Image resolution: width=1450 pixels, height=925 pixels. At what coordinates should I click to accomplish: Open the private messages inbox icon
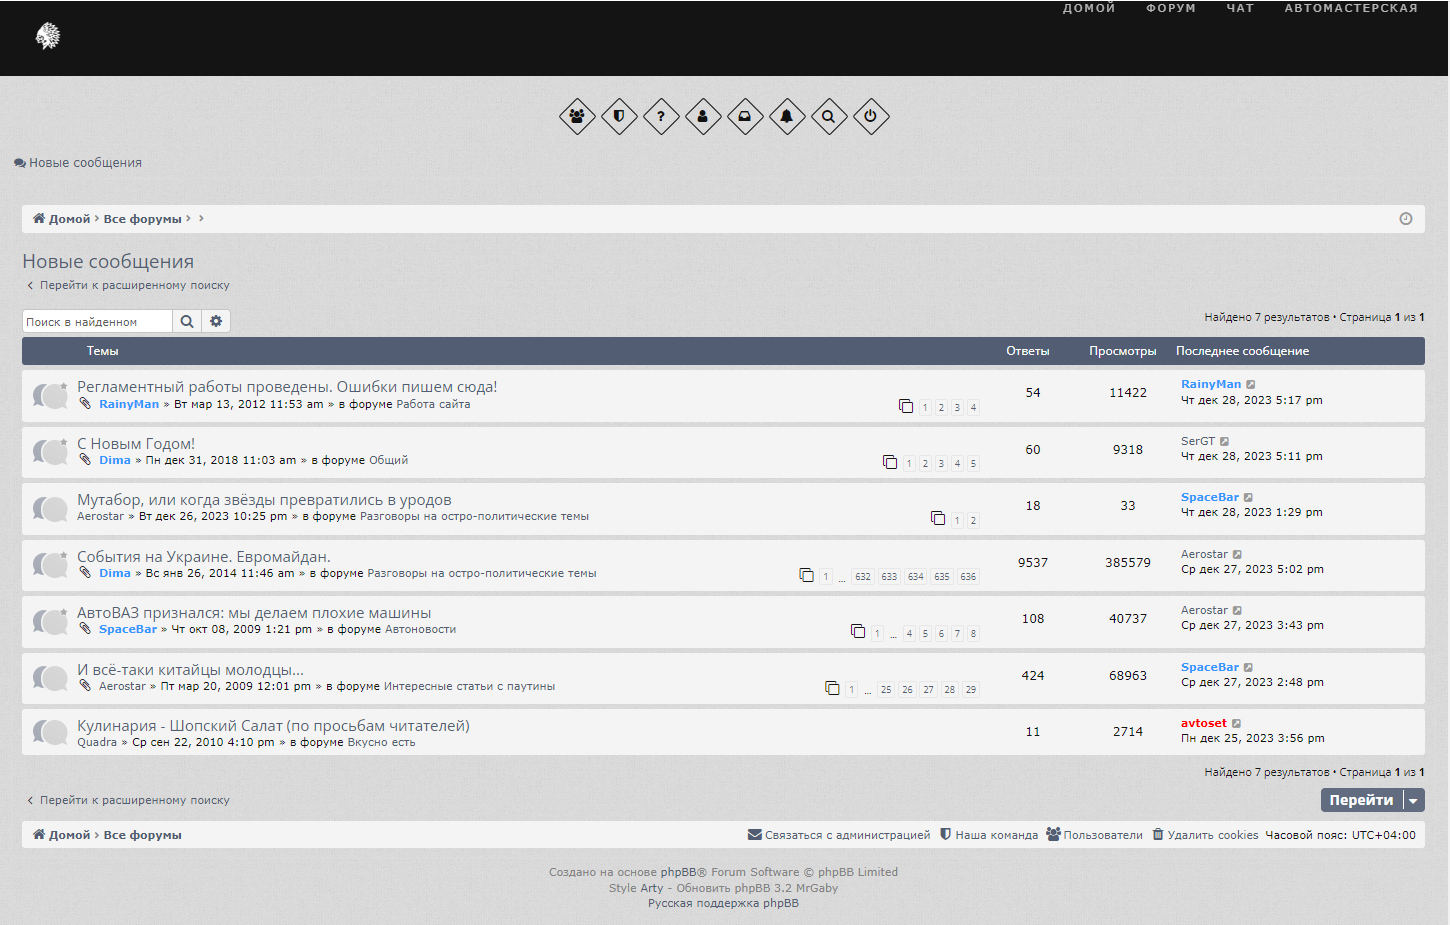(745, 116)
